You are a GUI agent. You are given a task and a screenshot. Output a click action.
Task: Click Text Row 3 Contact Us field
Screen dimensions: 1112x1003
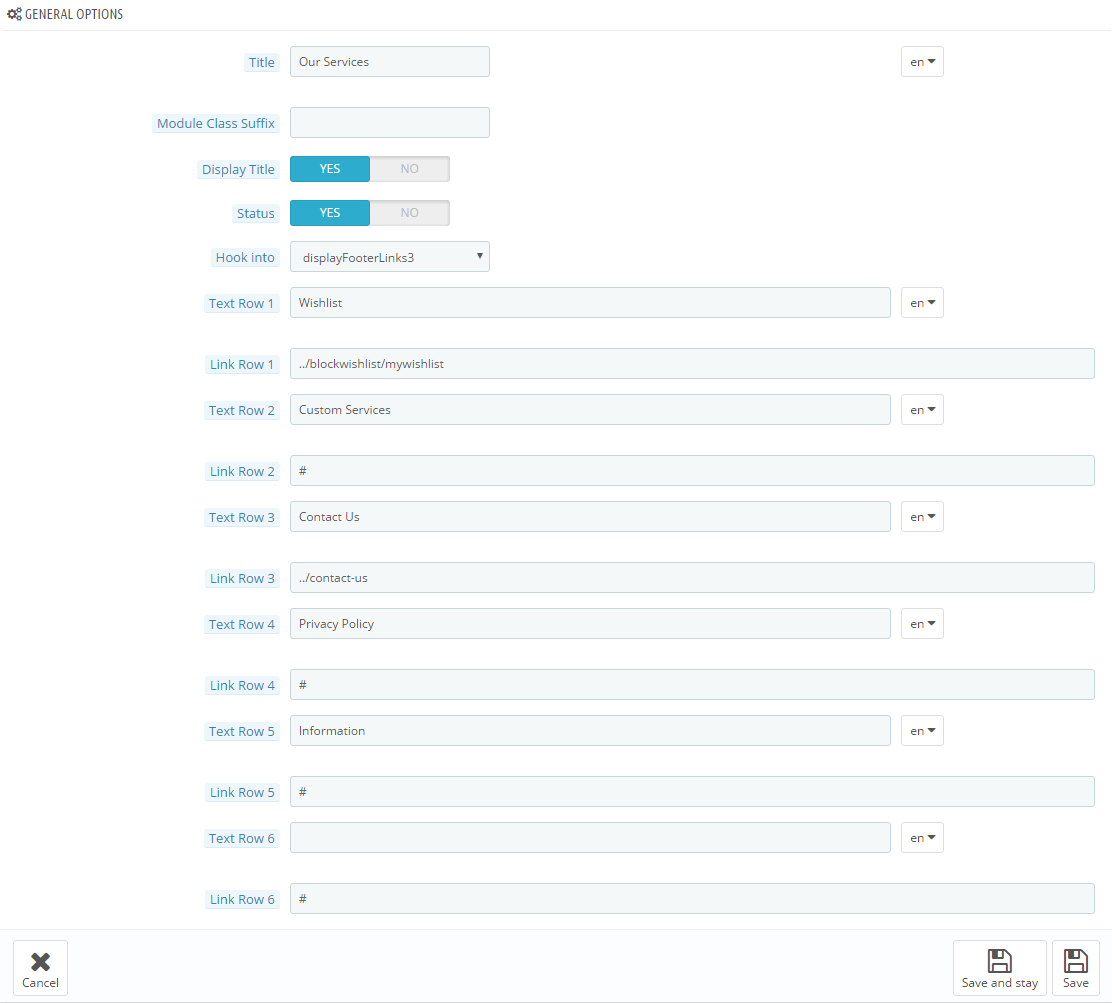point(590,517)
